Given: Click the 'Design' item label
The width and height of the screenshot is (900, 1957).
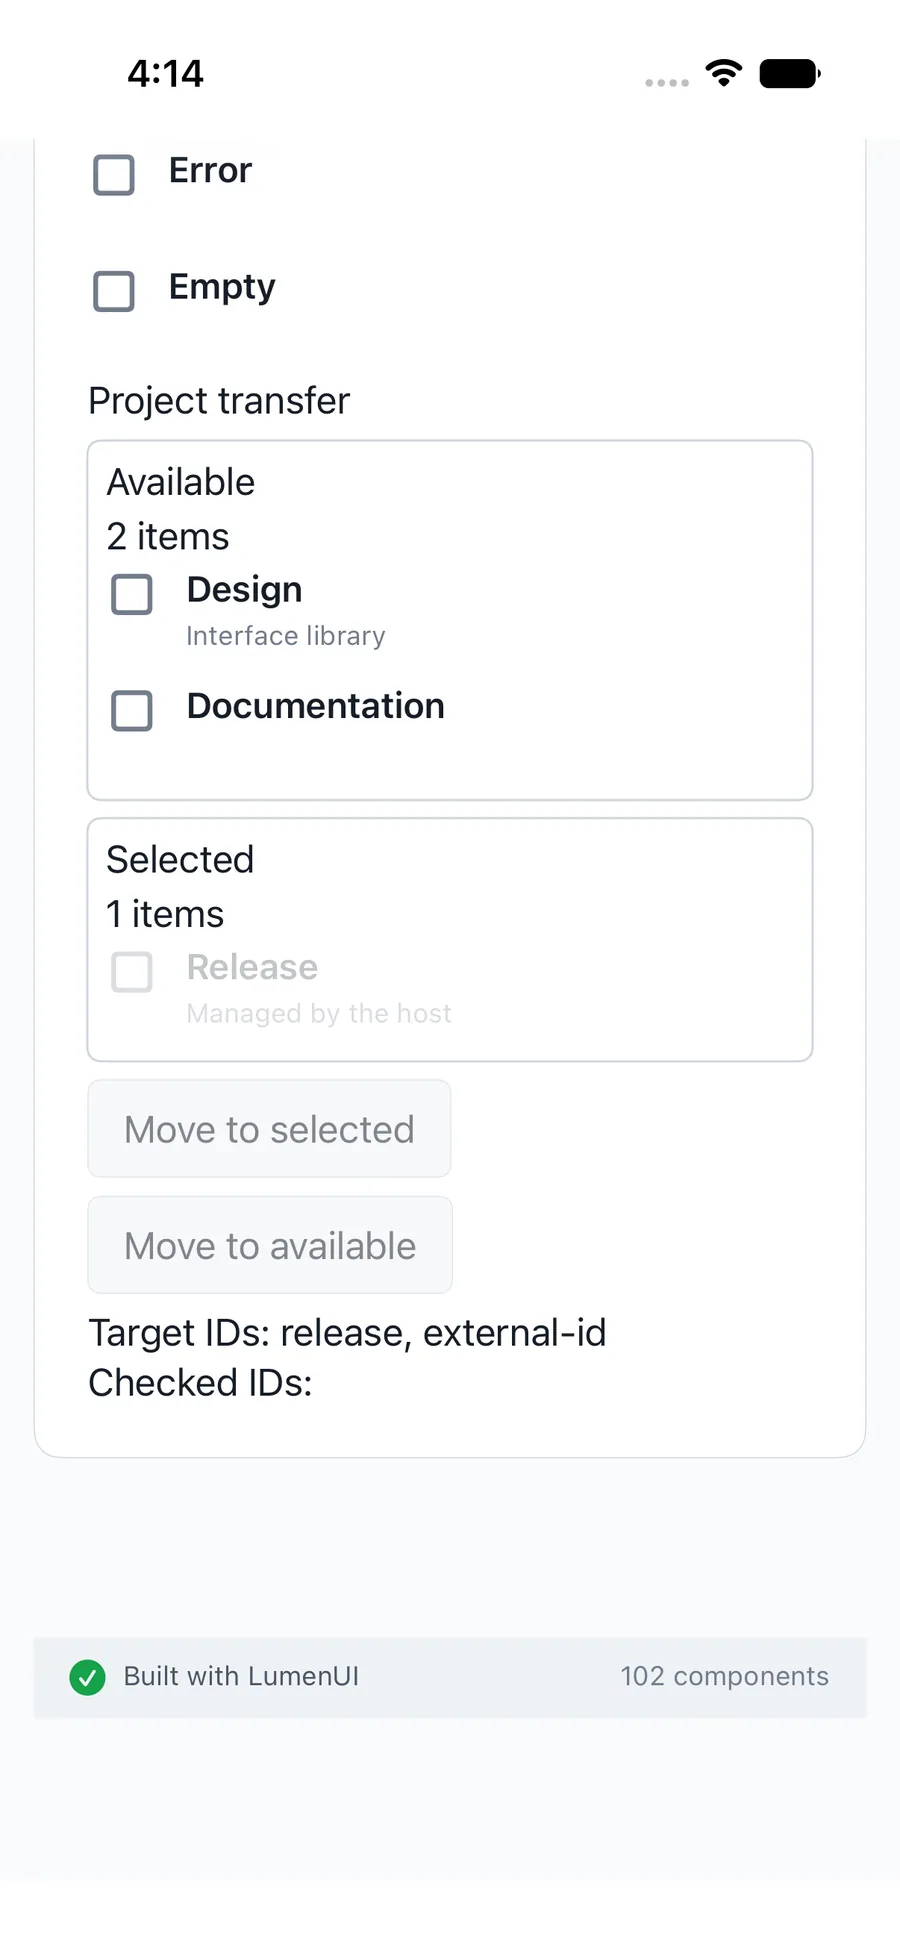Looking at the screenshot, I should coord(244,590).
